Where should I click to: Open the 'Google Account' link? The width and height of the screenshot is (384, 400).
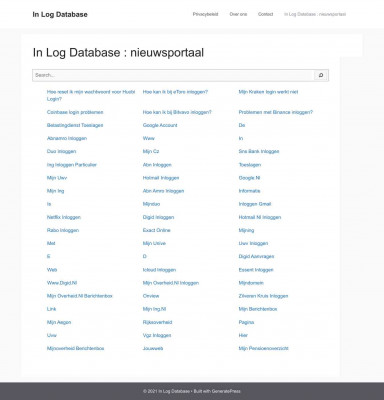coord(160,125)
